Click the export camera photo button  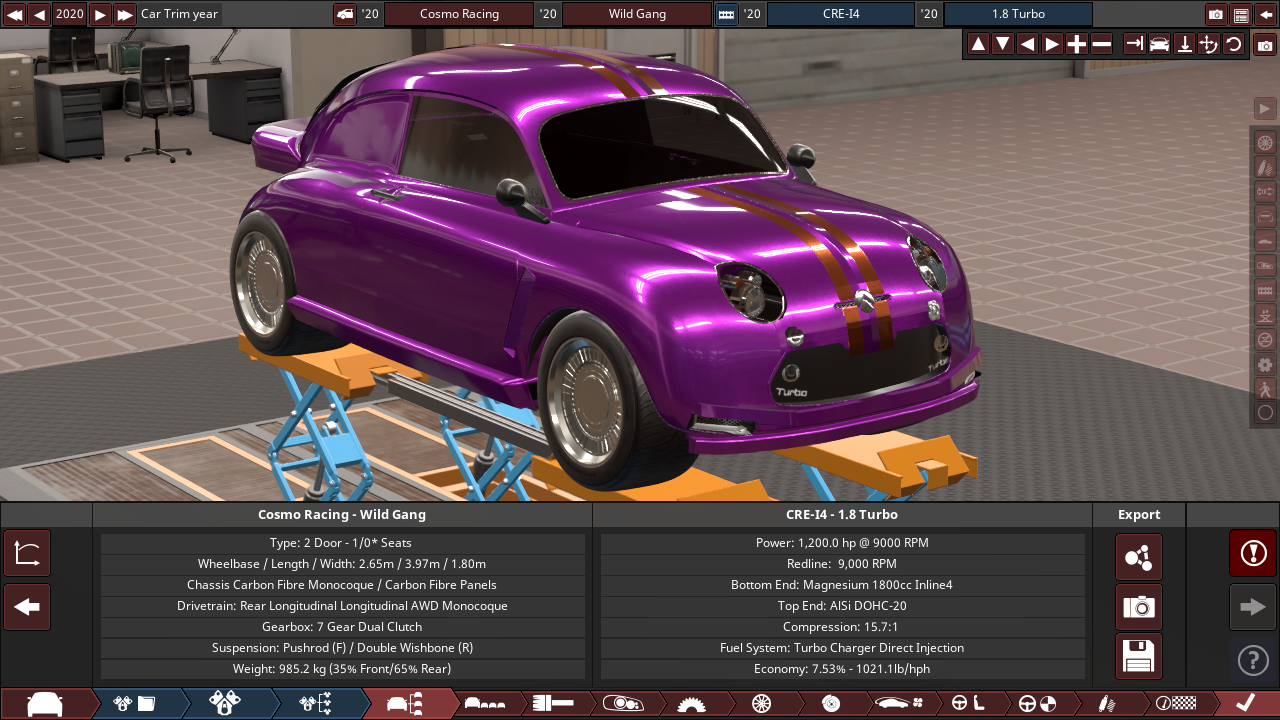click(x=1139, y=607)
